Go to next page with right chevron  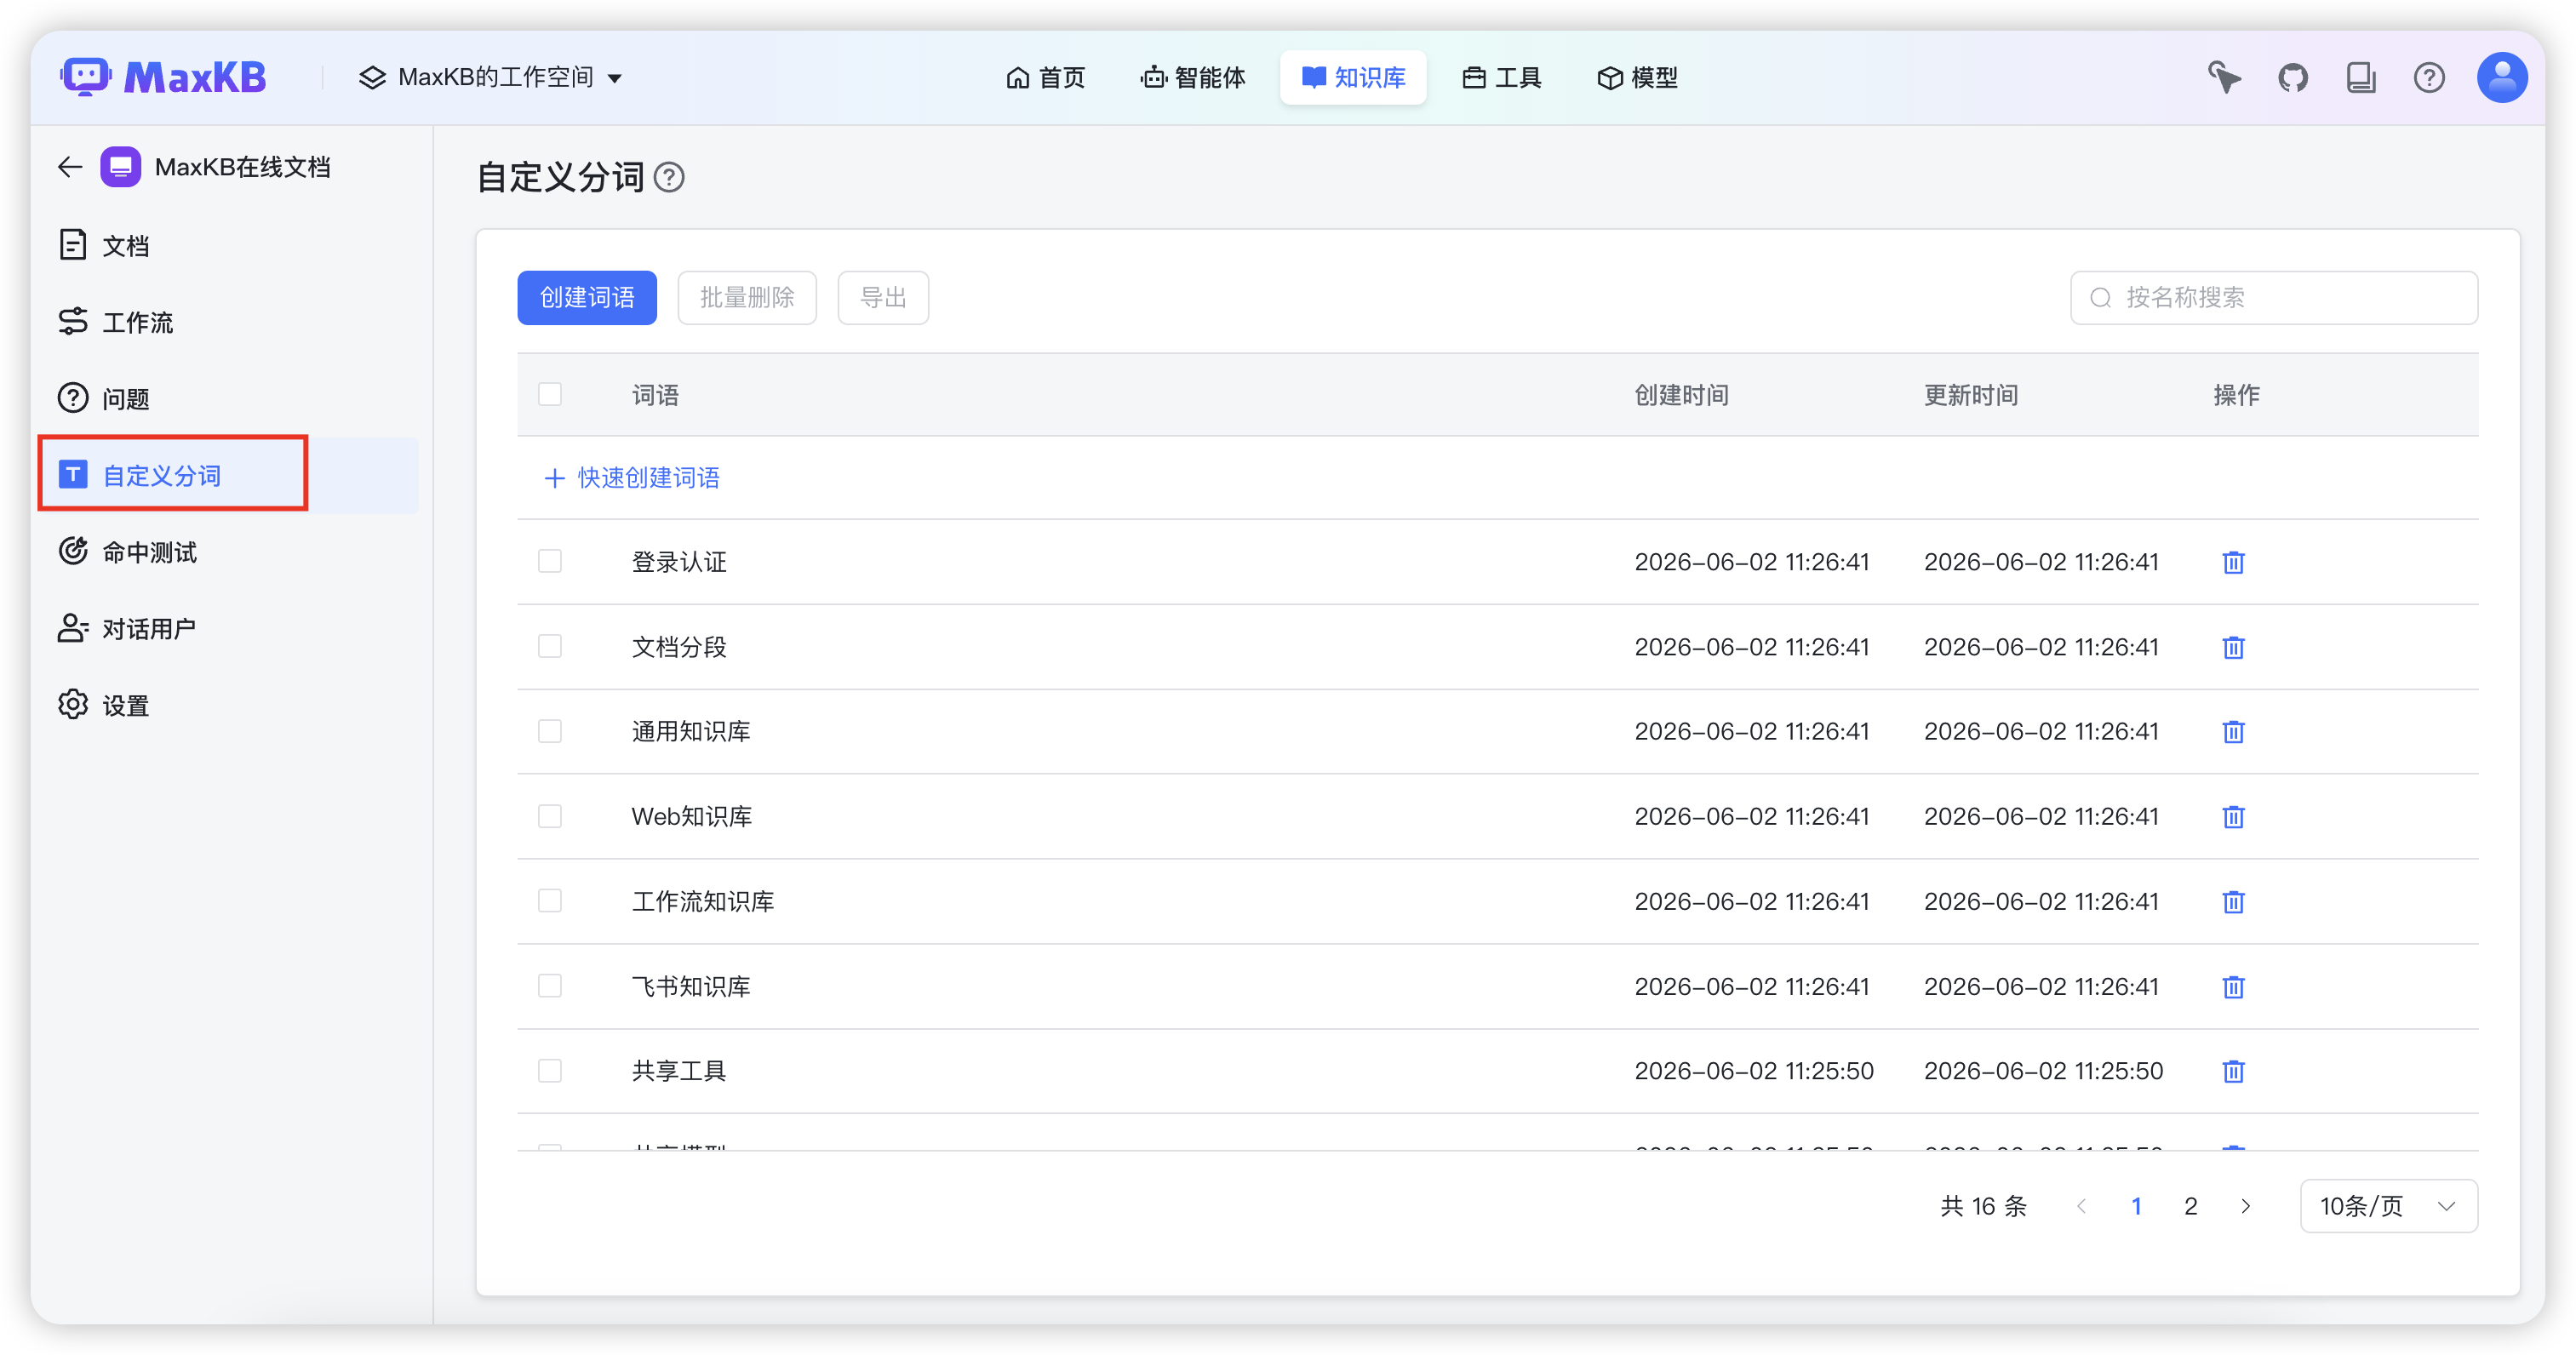tap(2245, 1206)
